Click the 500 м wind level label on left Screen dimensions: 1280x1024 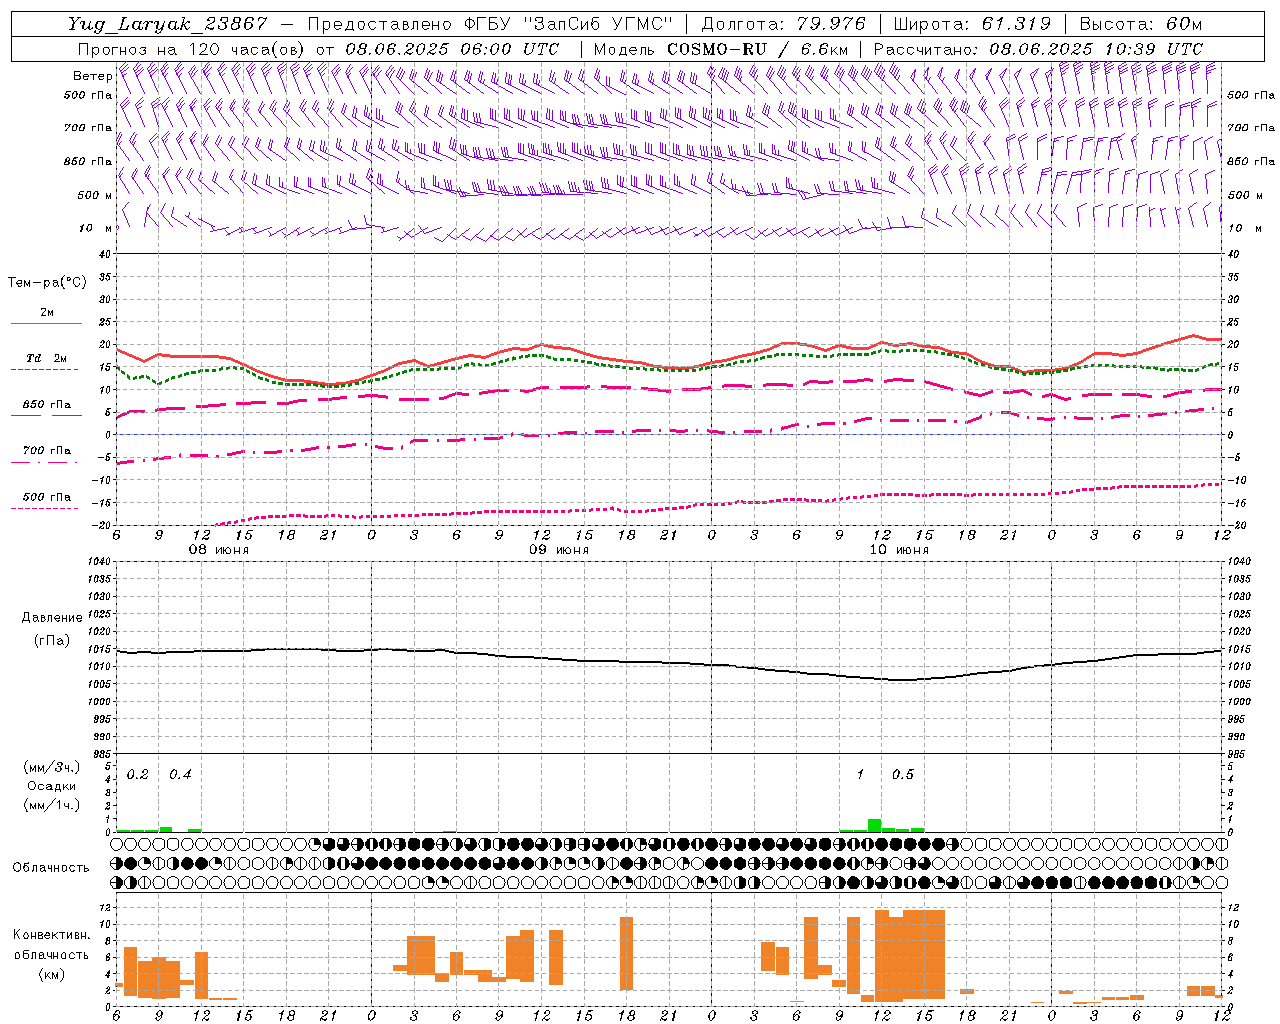(x=94, y=195)
